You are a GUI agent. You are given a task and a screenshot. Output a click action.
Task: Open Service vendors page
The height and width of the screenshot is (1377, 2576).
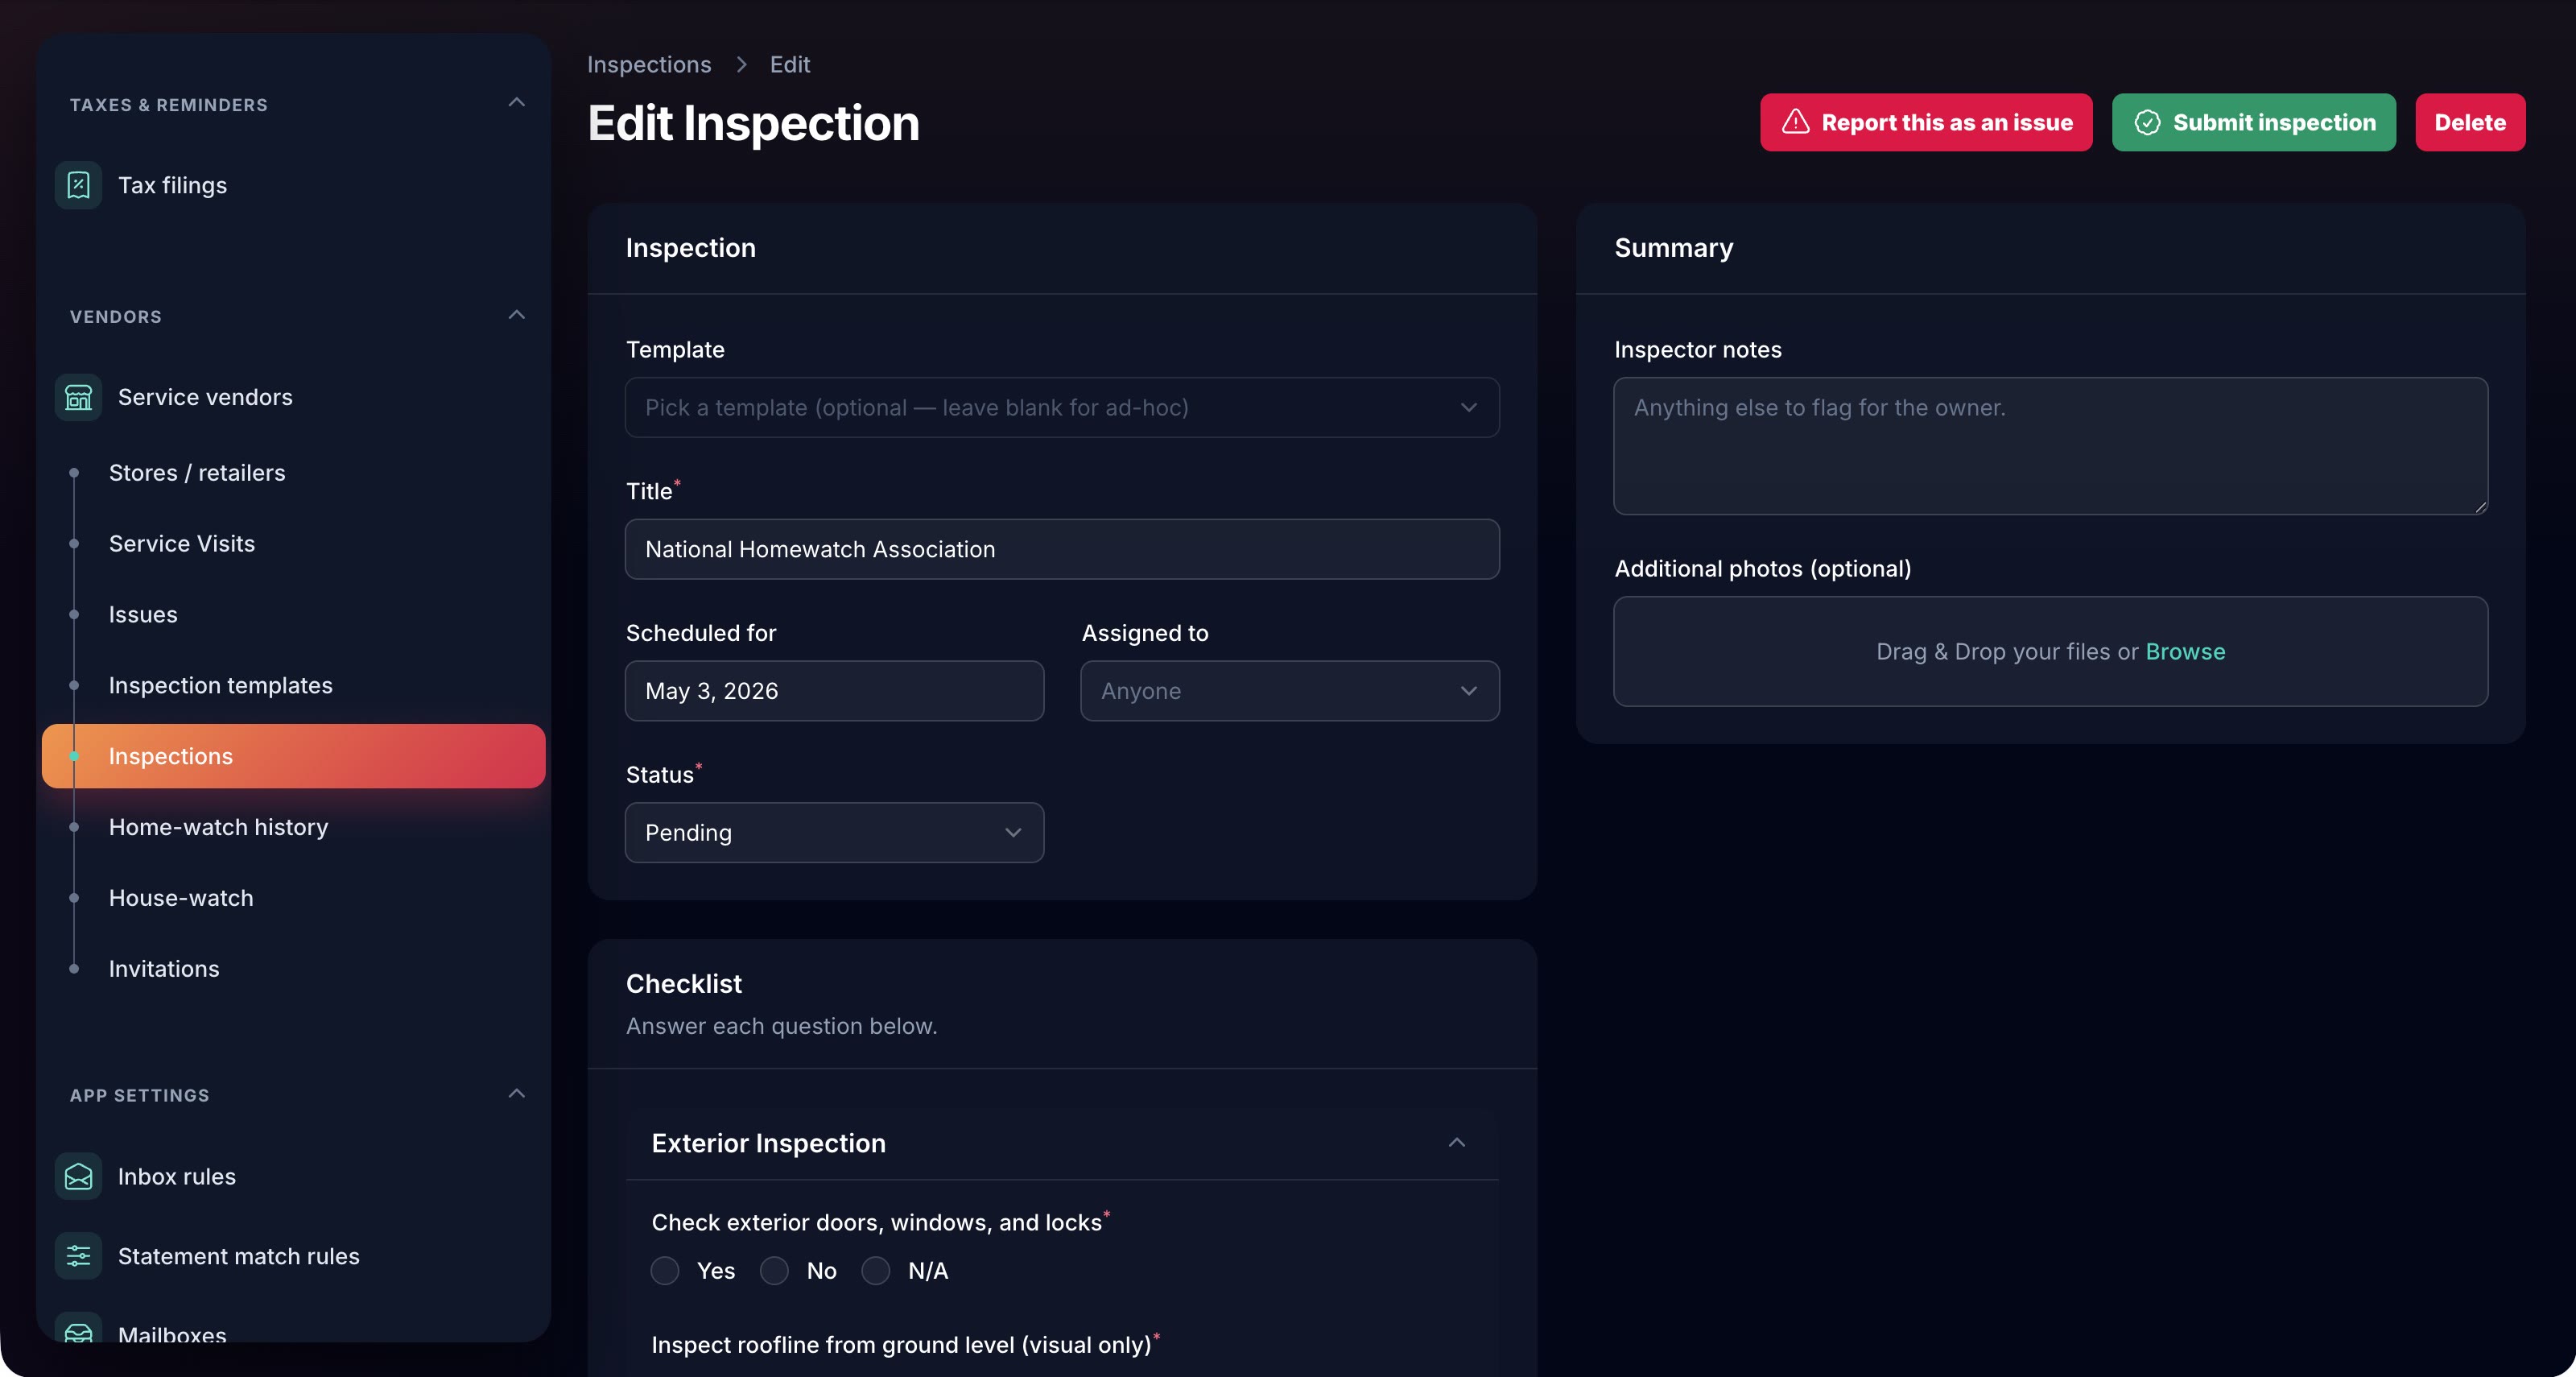(x=205, y=397)
